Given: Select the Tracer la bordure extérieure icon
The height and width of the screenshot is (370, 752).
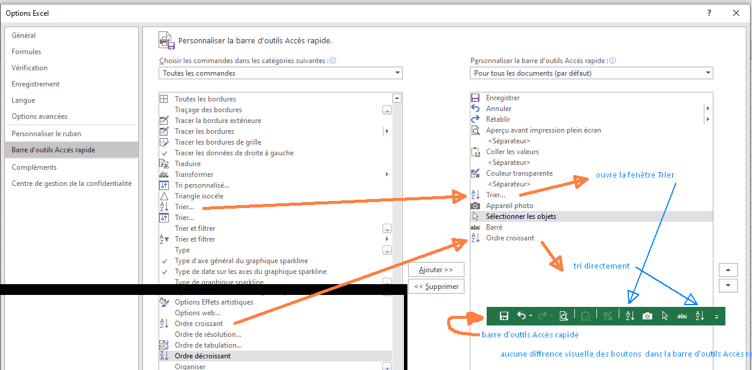Looking at the screenshot, I should point(164,120).
